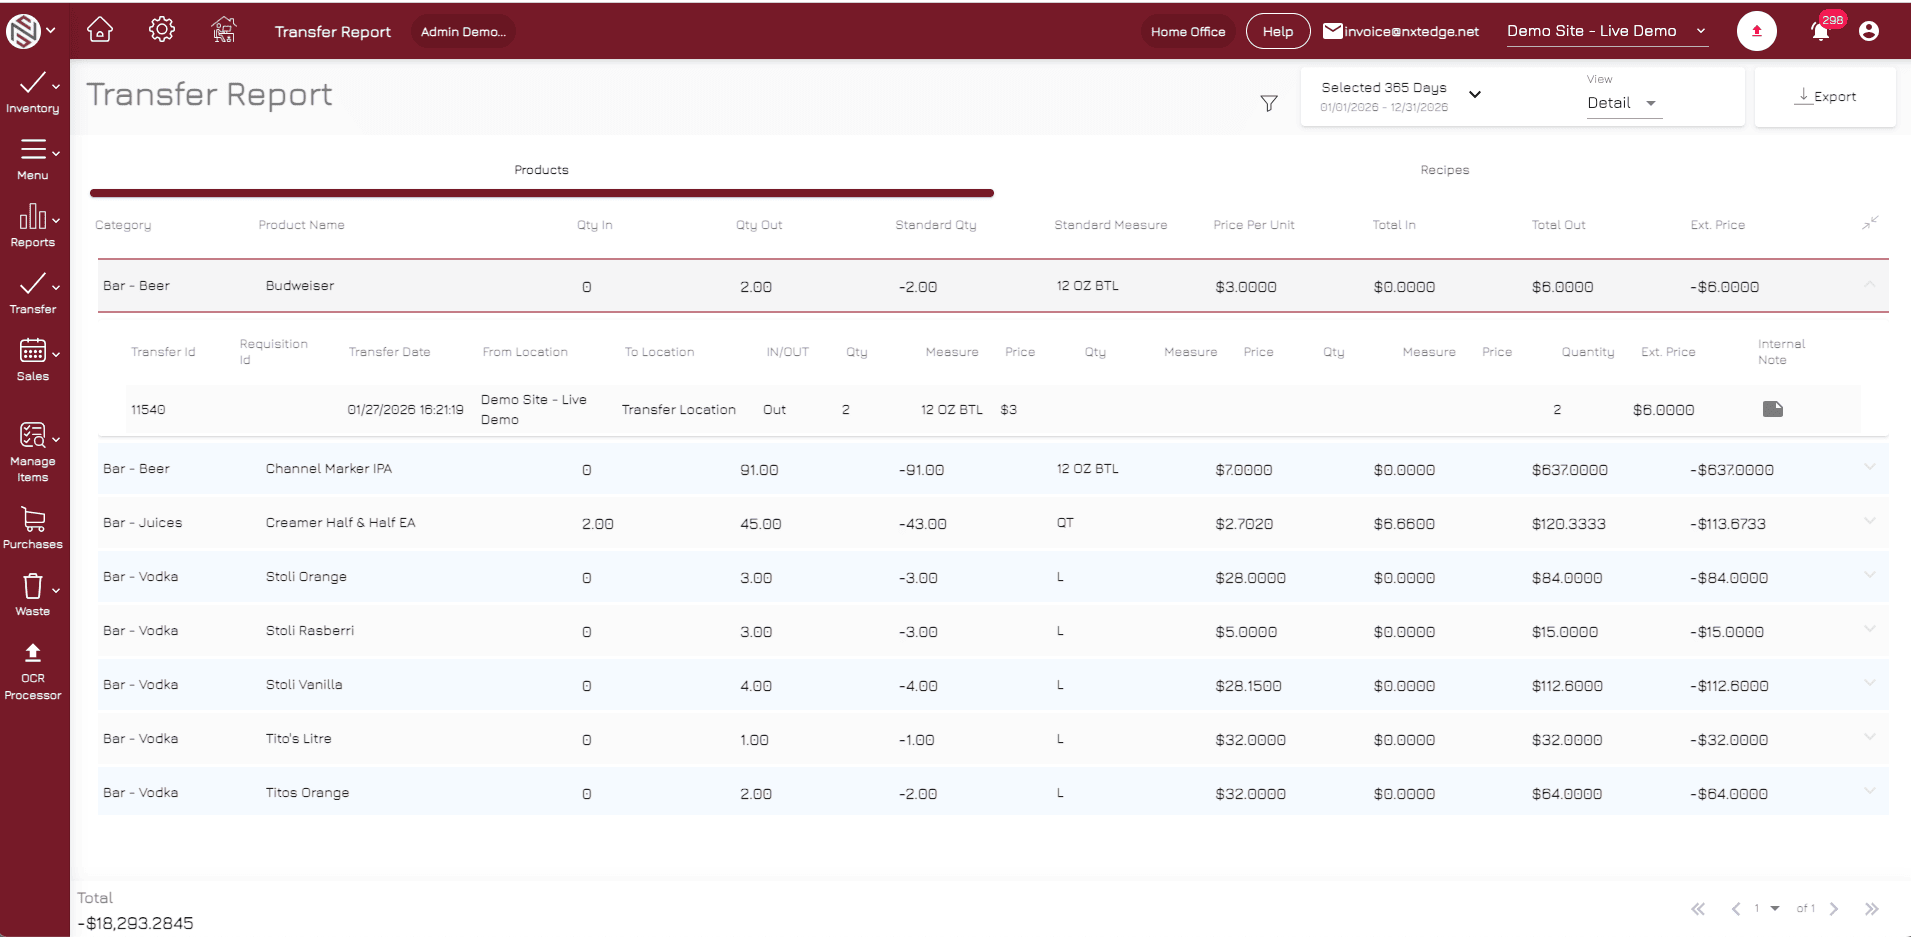Go to the last page
Viewport: 1911px width, 937px height.
(1872, 909)
